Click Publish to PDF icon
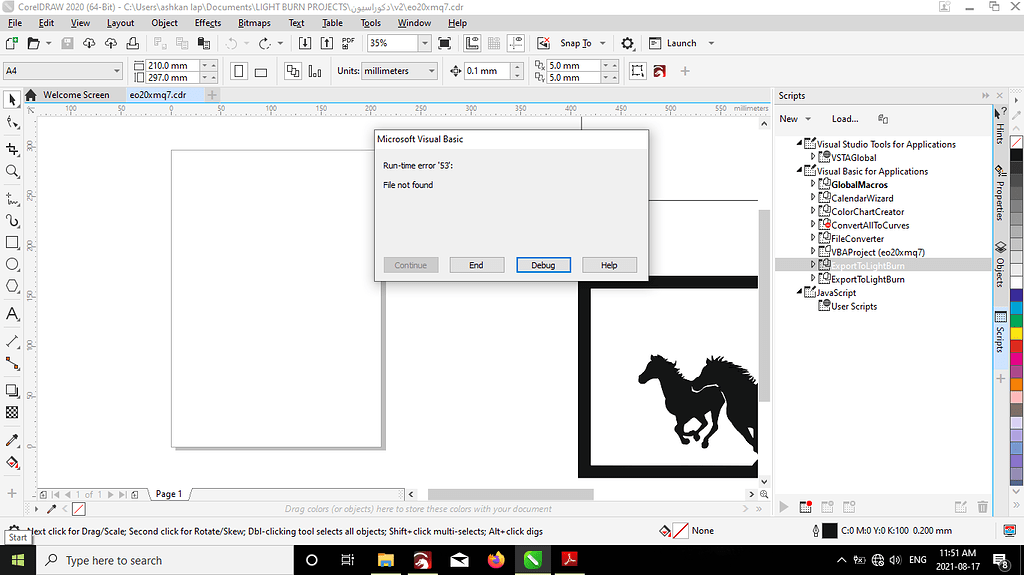The width and height of the screenshot is (1024, 575). tap(348, 43)
